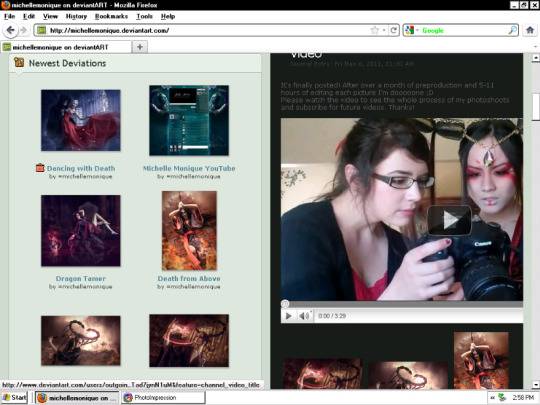Viewport: 540px width, 405px height.
Task: Click the Firefox forward arrow button
Action: click(x=23, y=30)
